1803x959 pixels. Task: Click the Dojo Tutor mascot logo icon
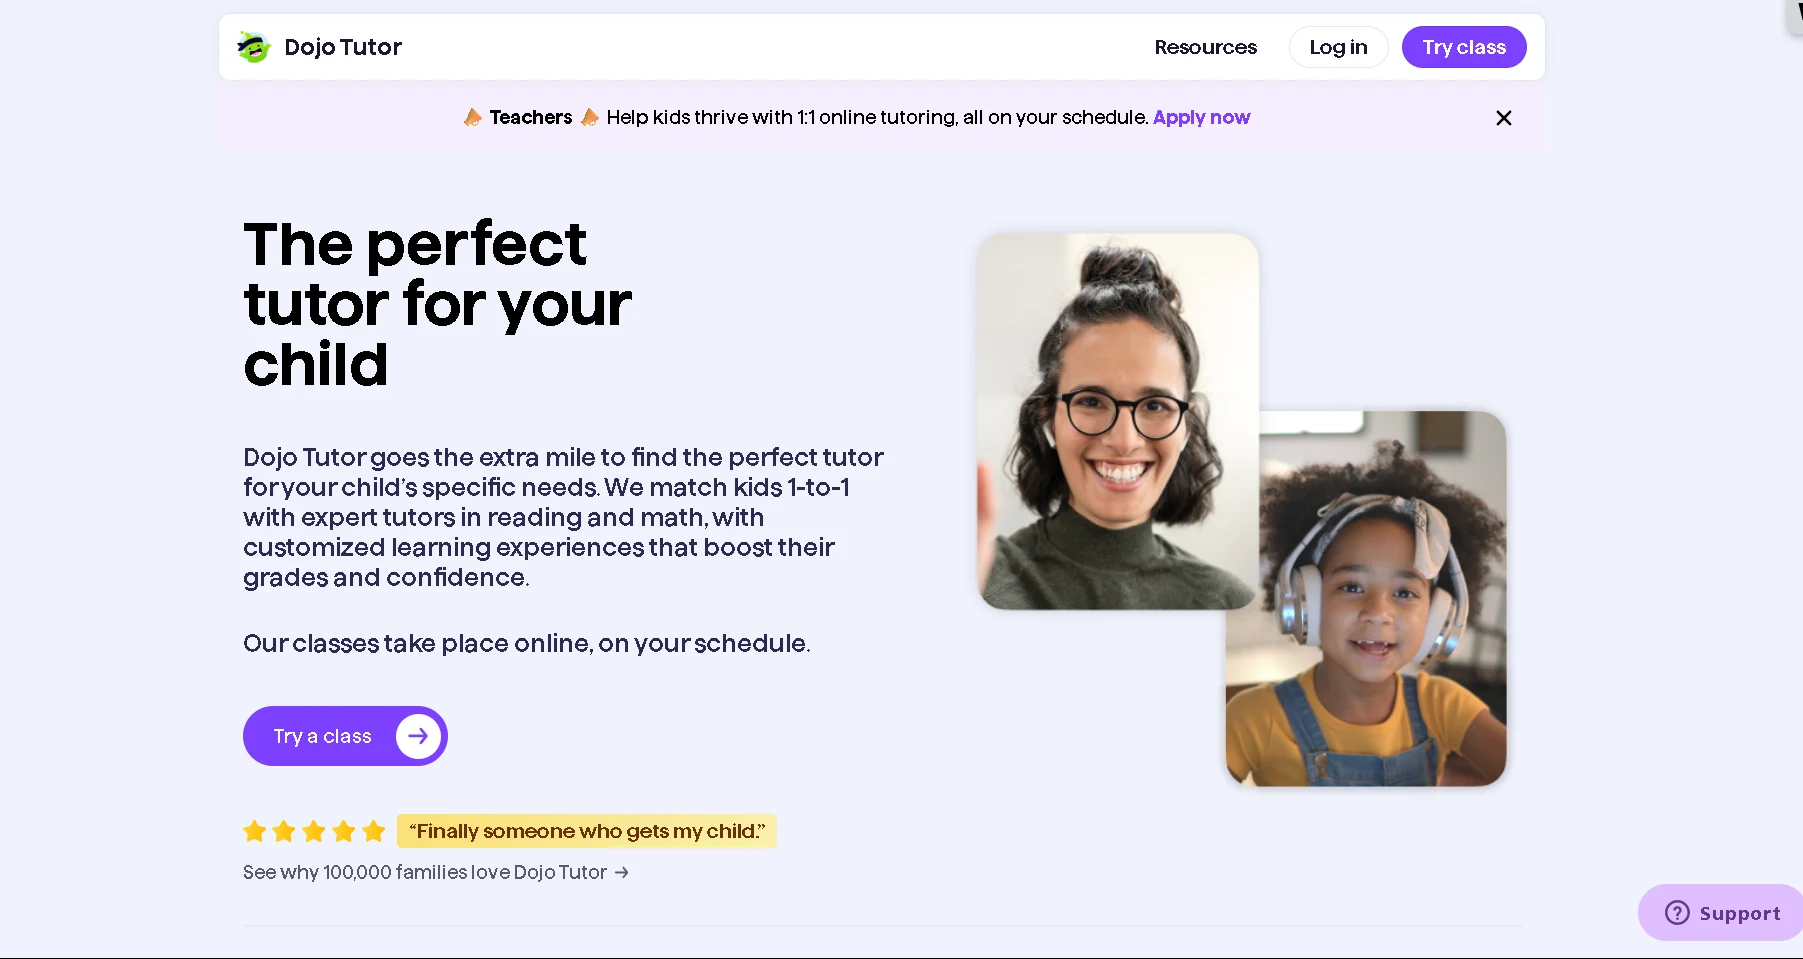pos(254,47)
